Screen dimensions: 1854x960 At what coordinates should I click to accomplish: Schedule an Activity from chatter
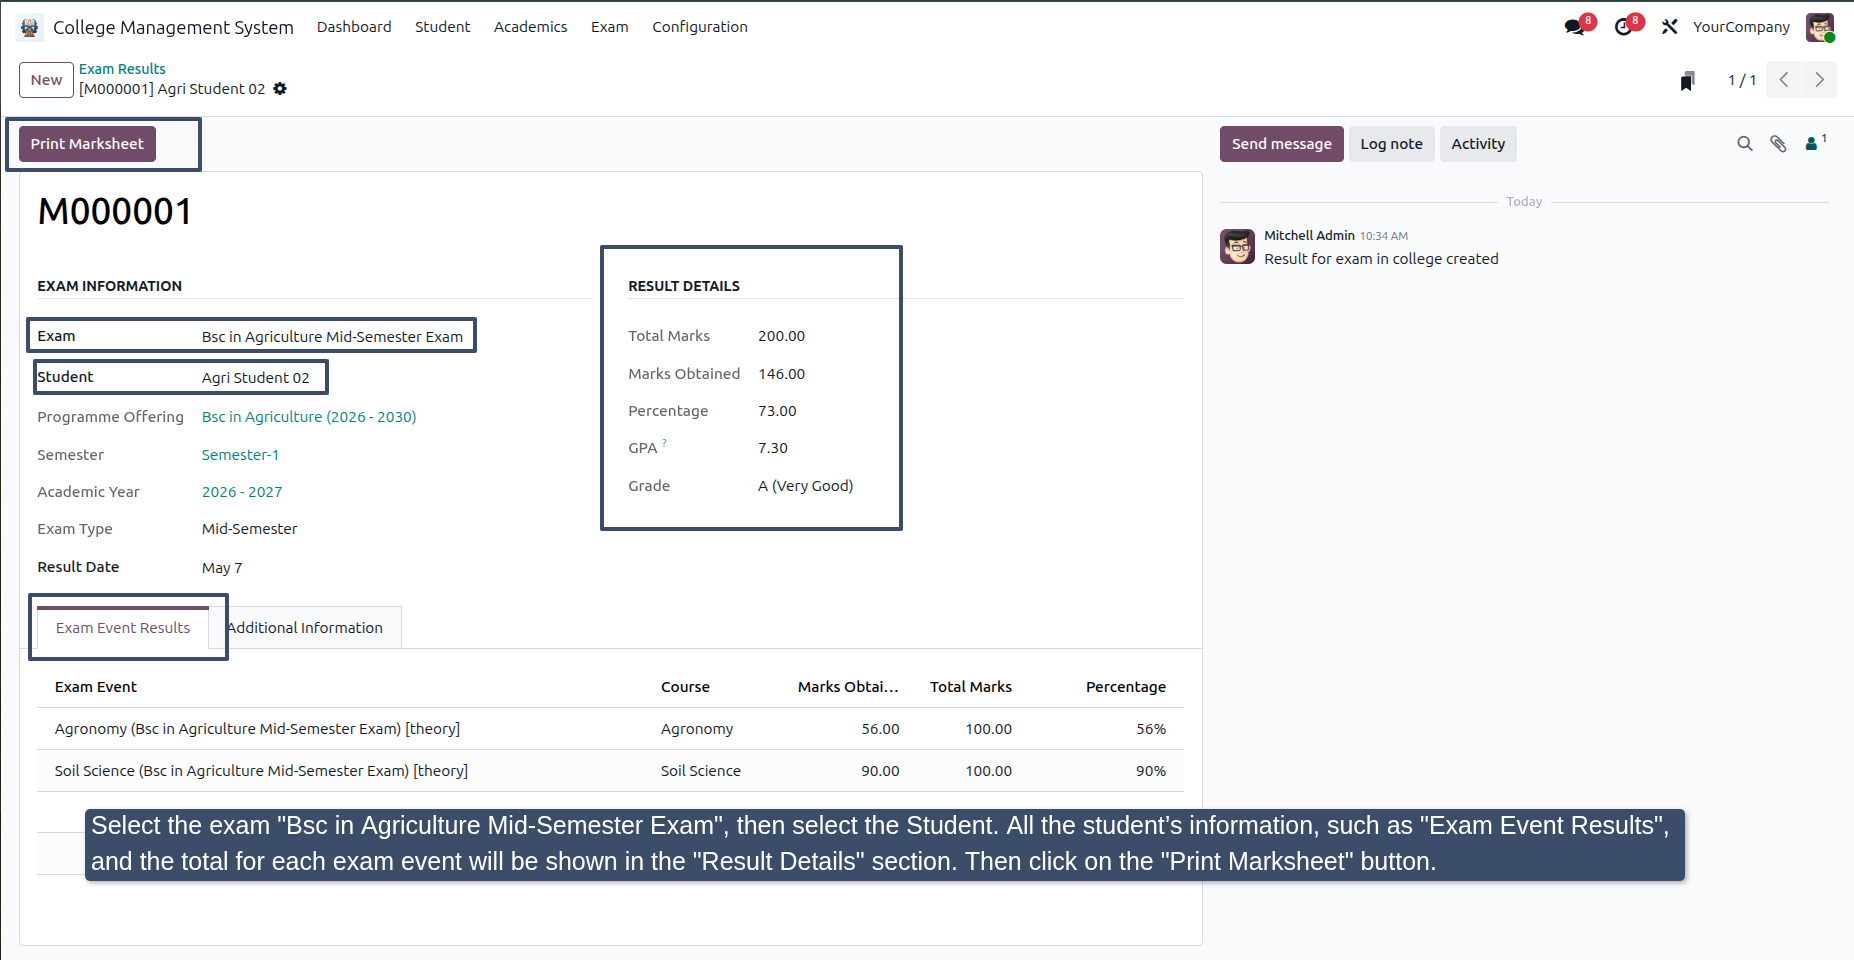click(x=1478, y=144)
